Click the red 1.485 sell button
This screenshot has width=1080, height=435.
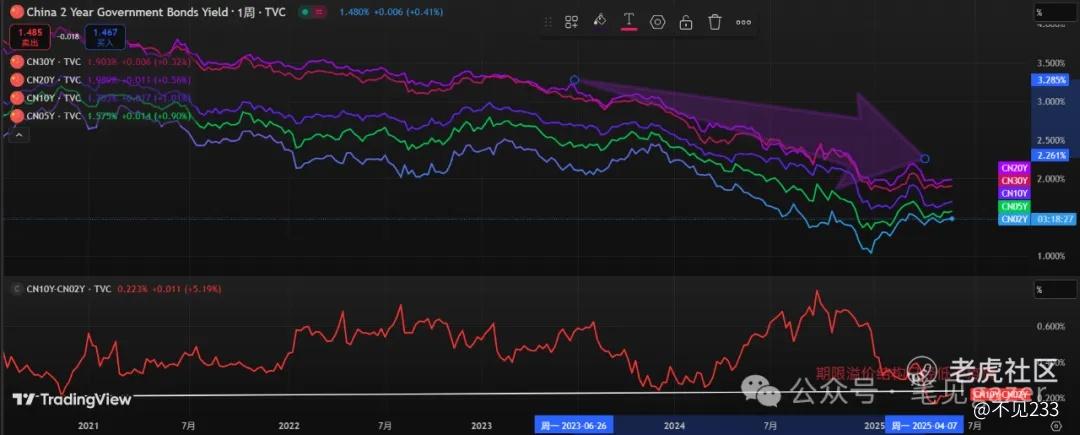click(28, 37)
